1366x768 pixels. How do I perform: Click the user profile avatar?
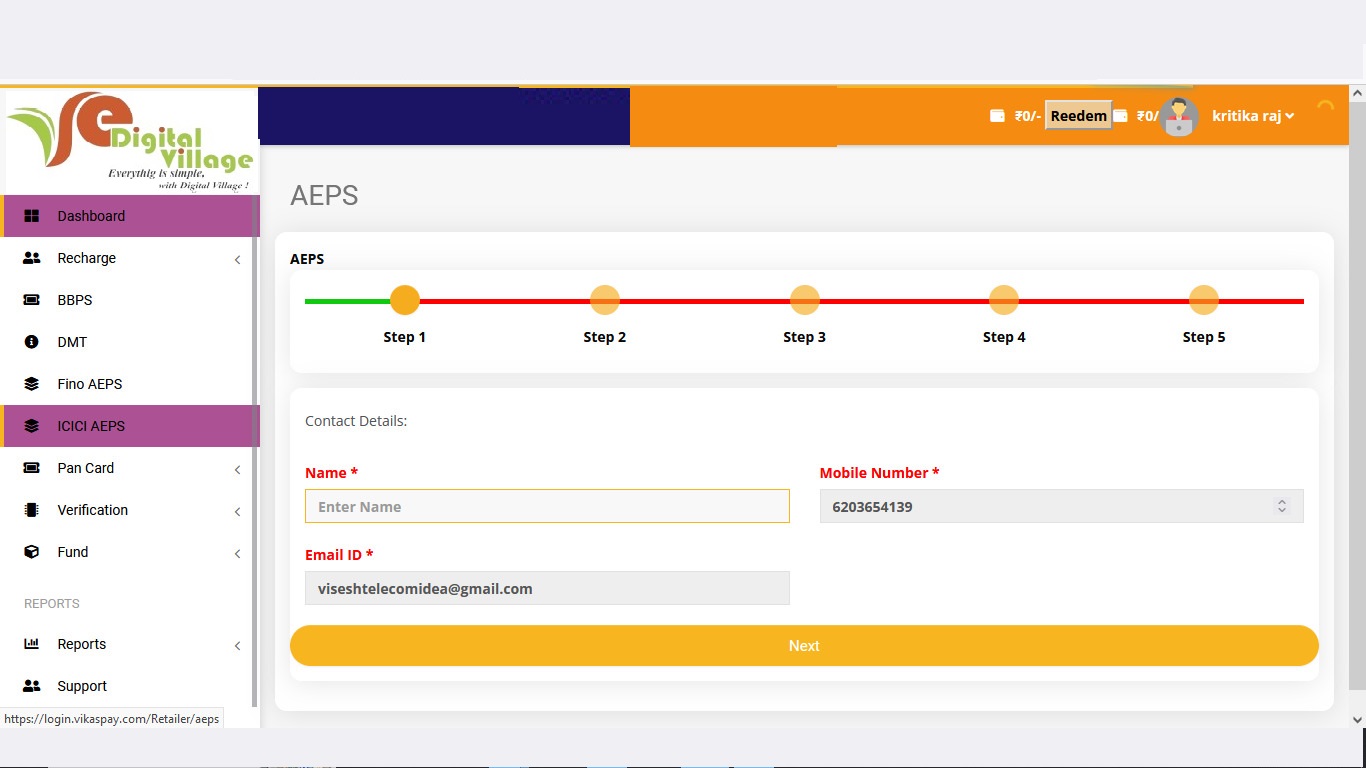click(1179, 116)
